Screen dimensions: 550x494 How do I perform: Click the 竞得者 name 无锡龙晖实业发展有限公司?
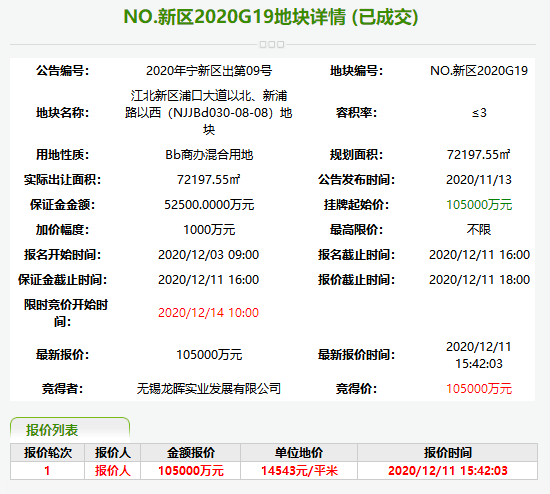point(209,389)
